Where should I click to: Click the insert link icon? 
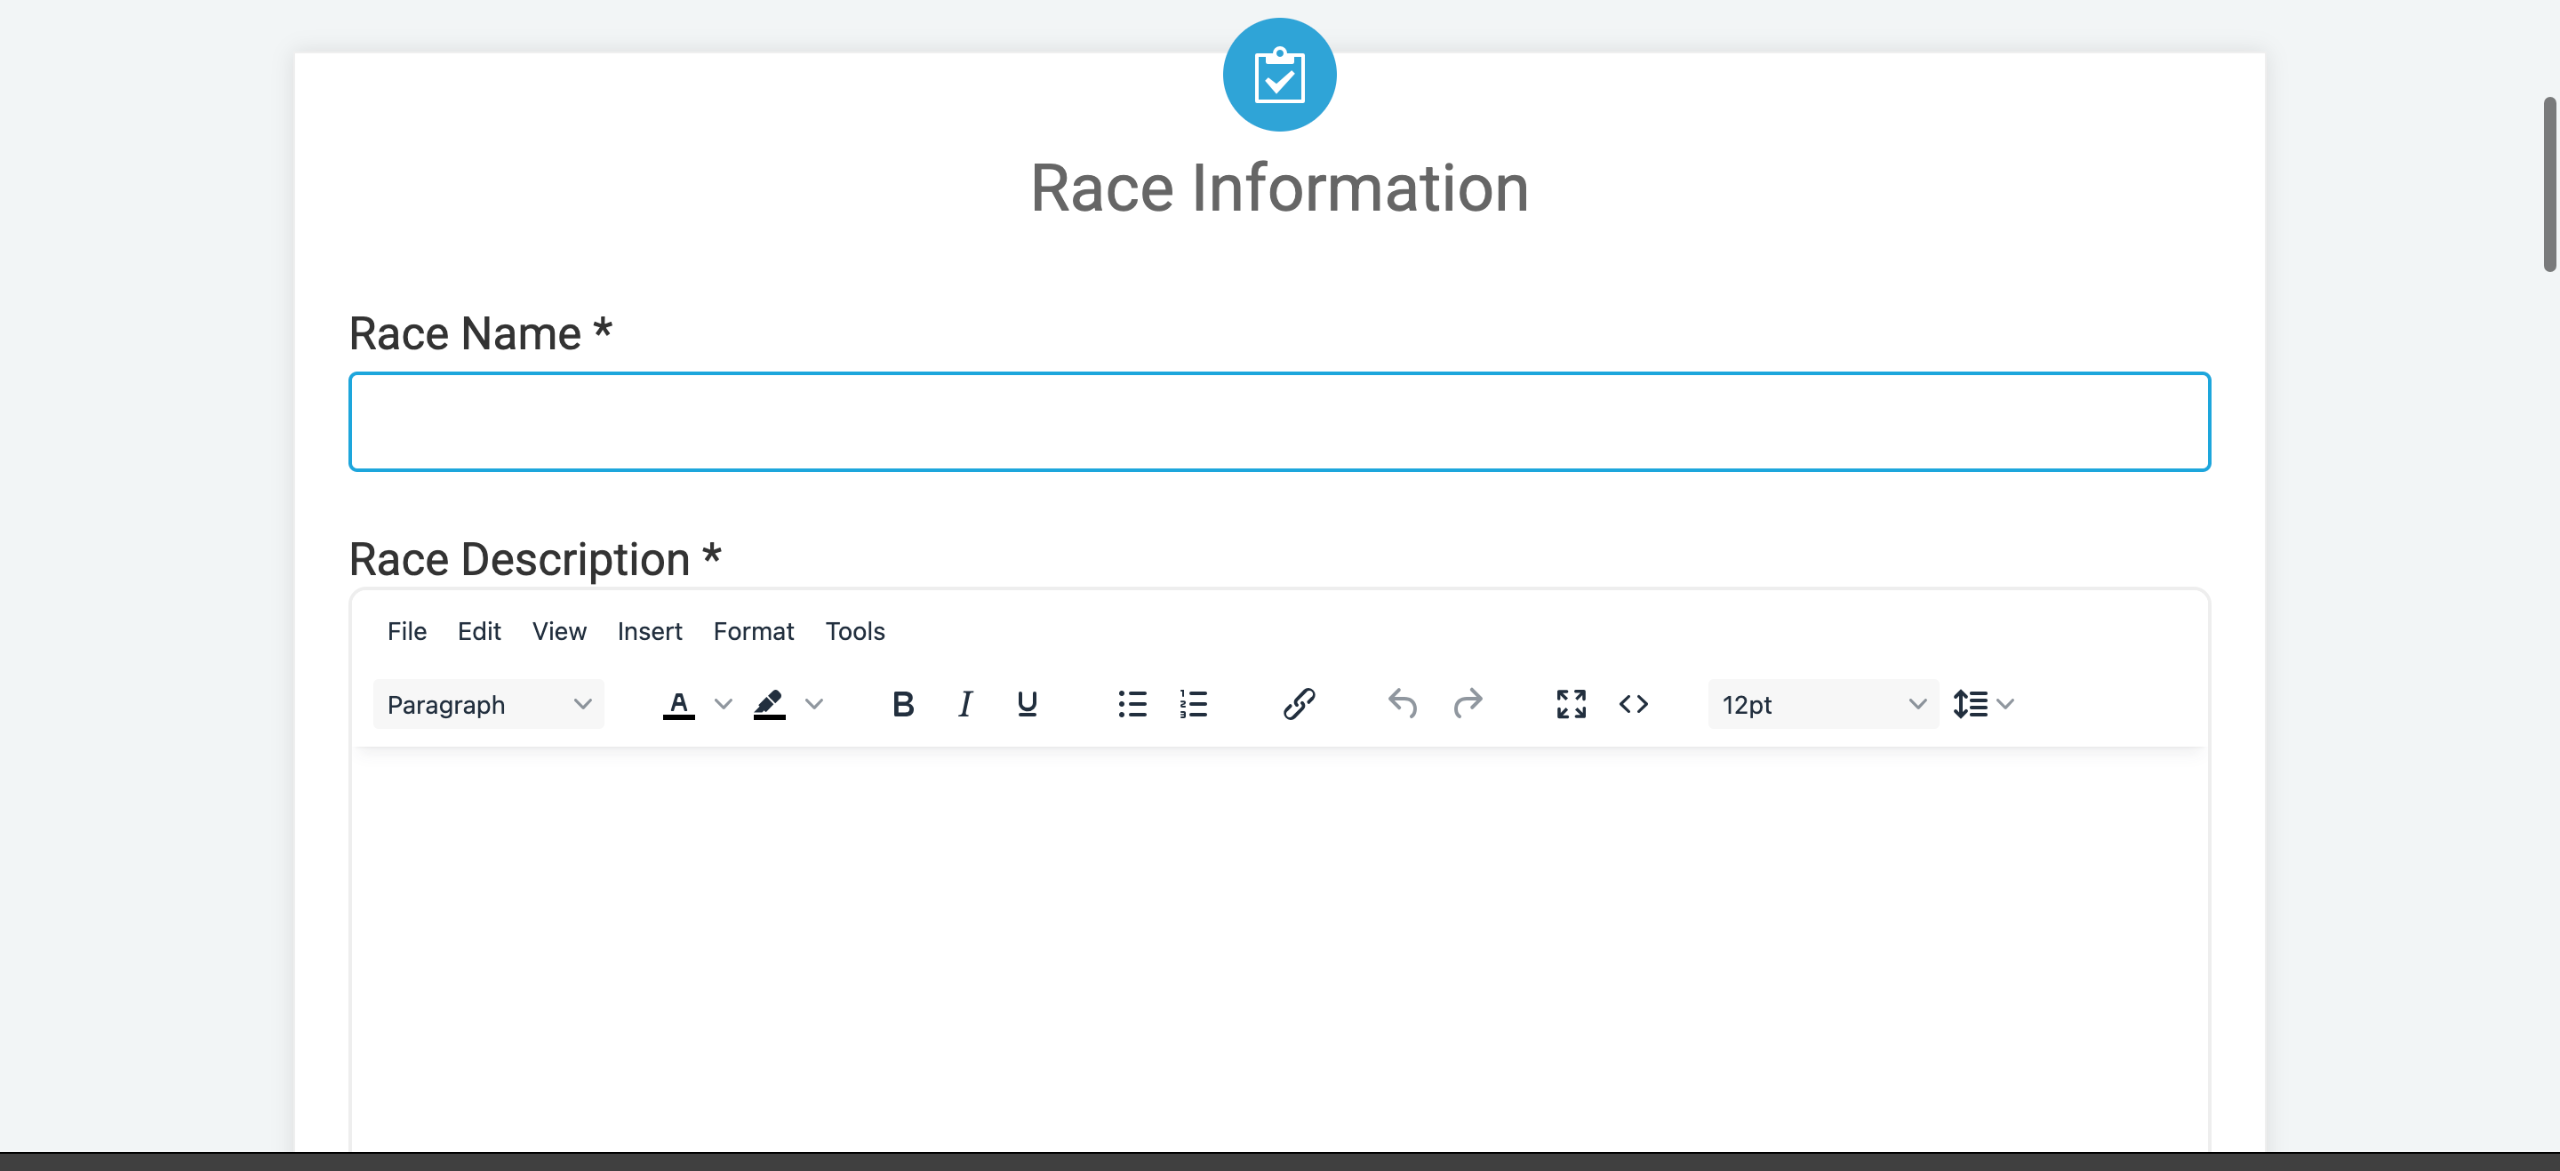pyautogui.click(x=1299, y=704)
